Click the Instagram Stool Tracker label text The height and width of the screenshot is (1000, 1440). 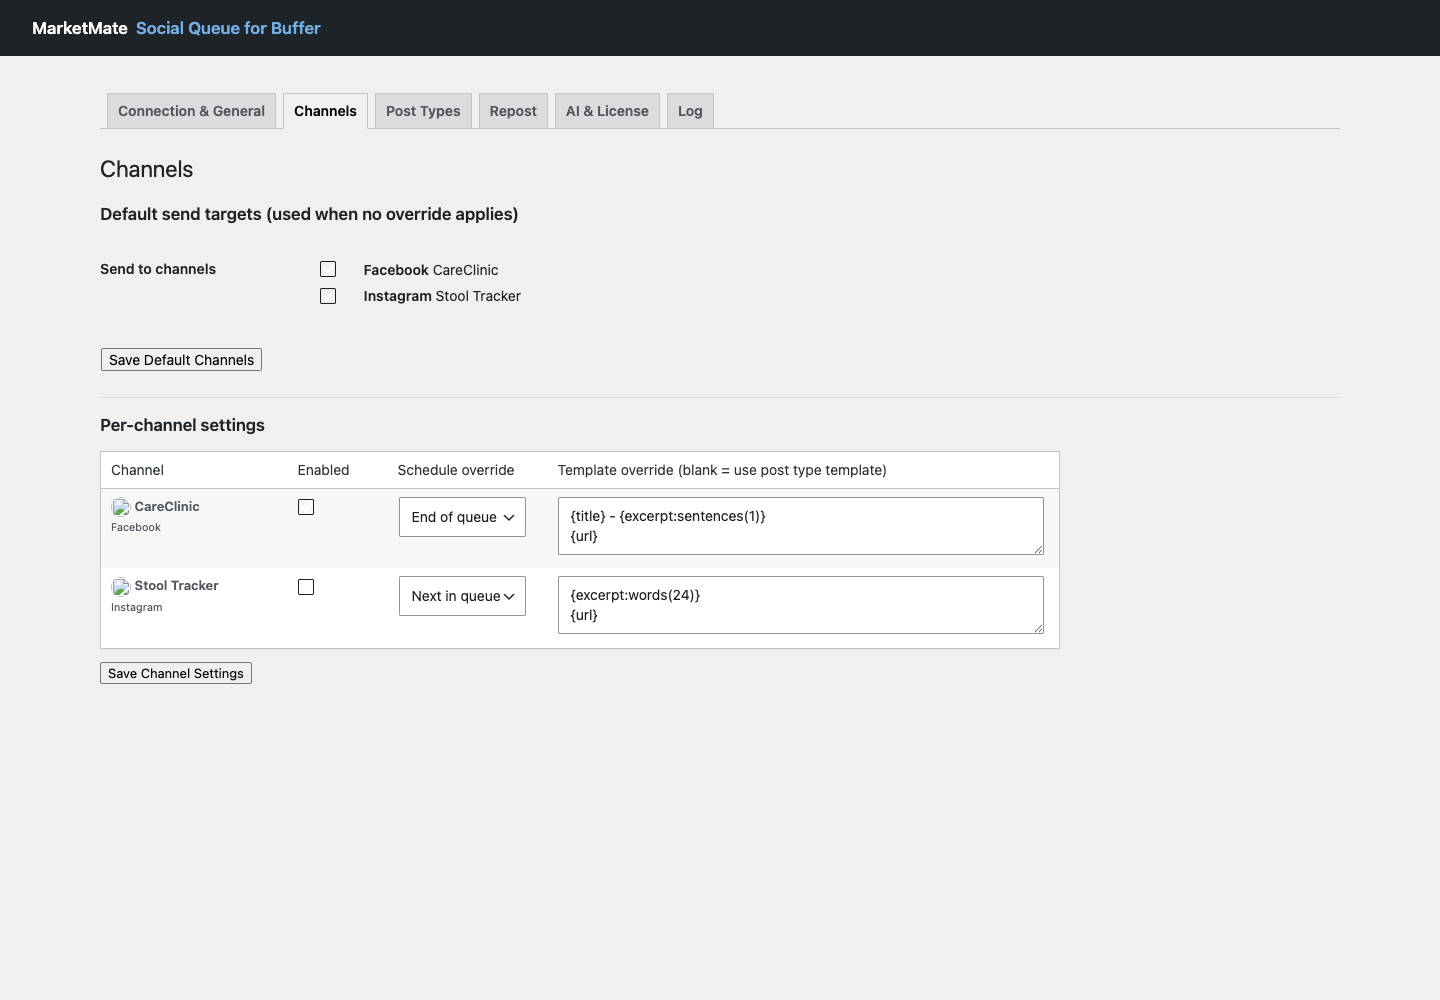click(x=442, y=296)
